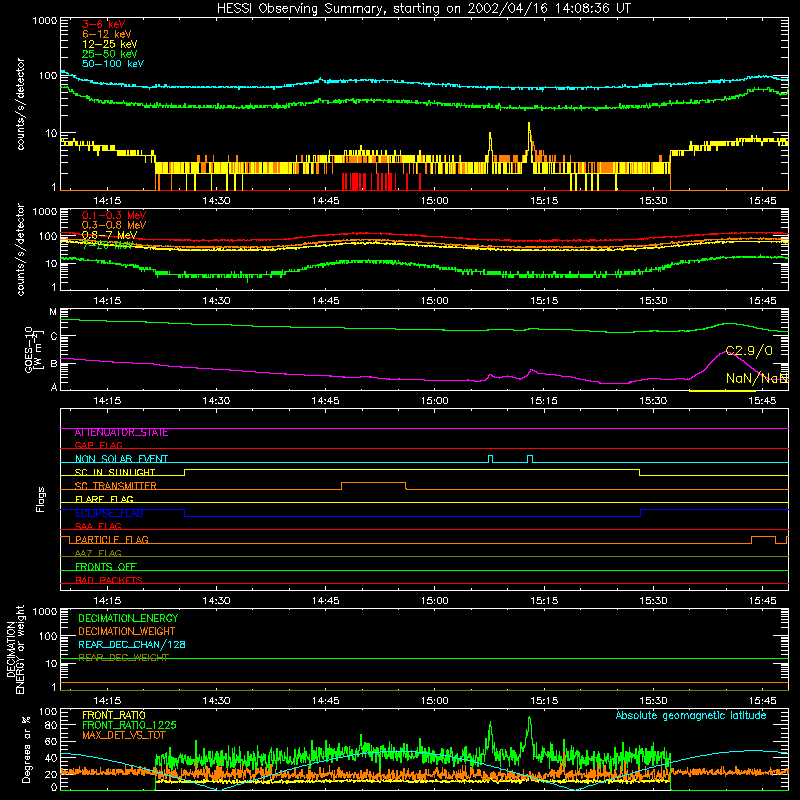Select the Degrees or % axis title
The height and width of the screenshot is (800, 800).
pos(27,749)
